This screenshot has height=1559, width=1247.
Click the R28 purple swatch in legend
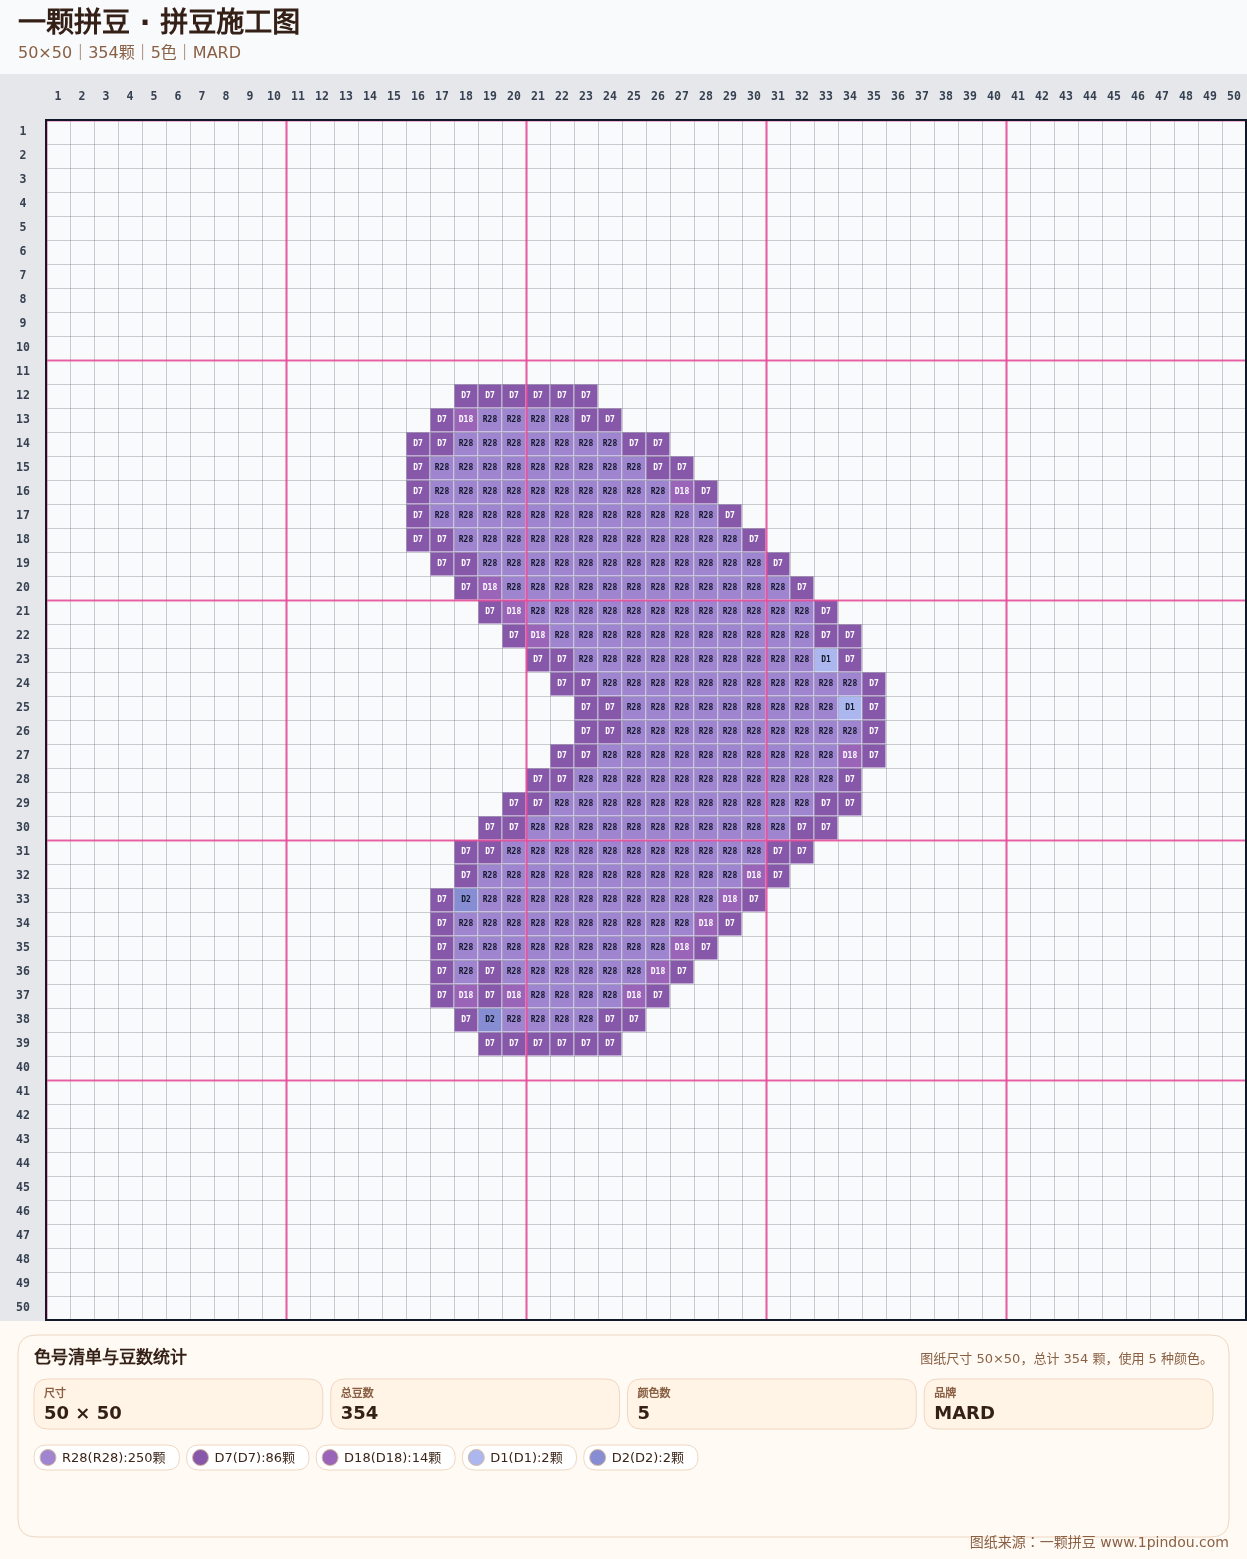click(48, 1458)
